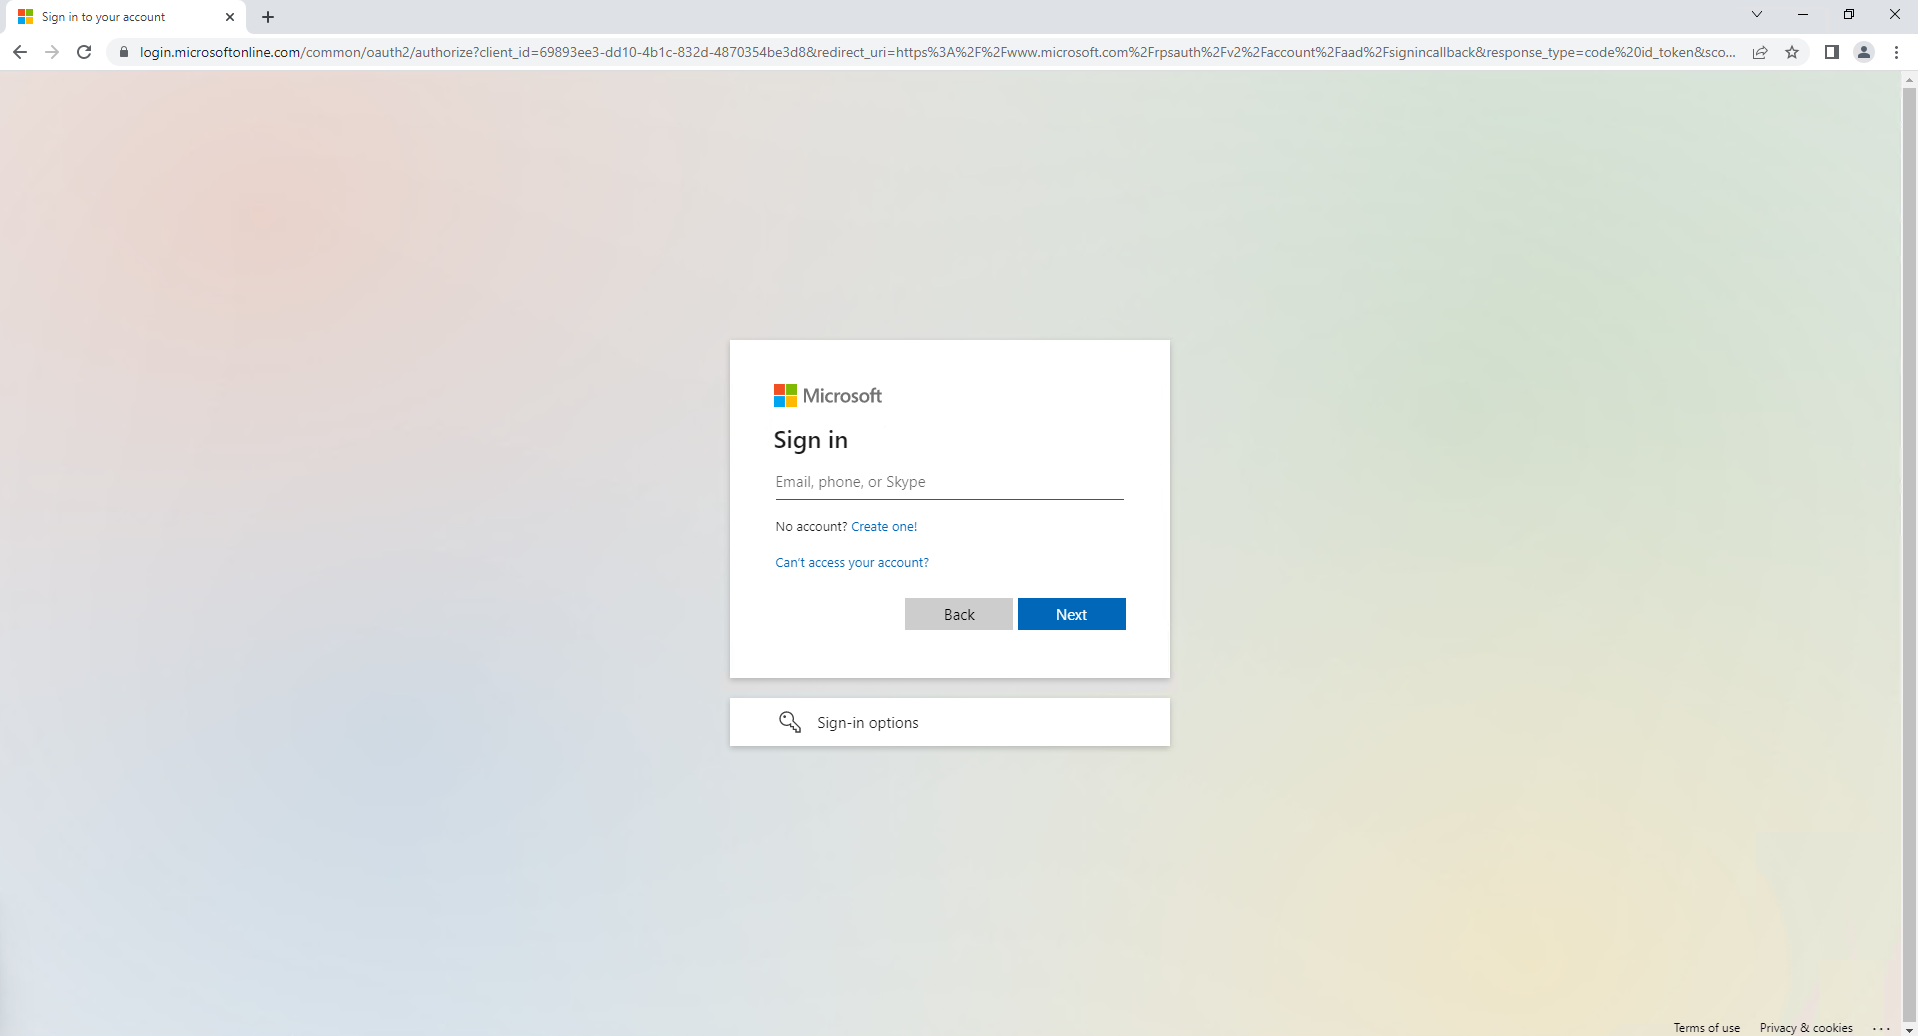The image size is (1918, 1036).
Task: Open the Terms of use link
Action: pyautogui.click(x=1707, y=1028)
